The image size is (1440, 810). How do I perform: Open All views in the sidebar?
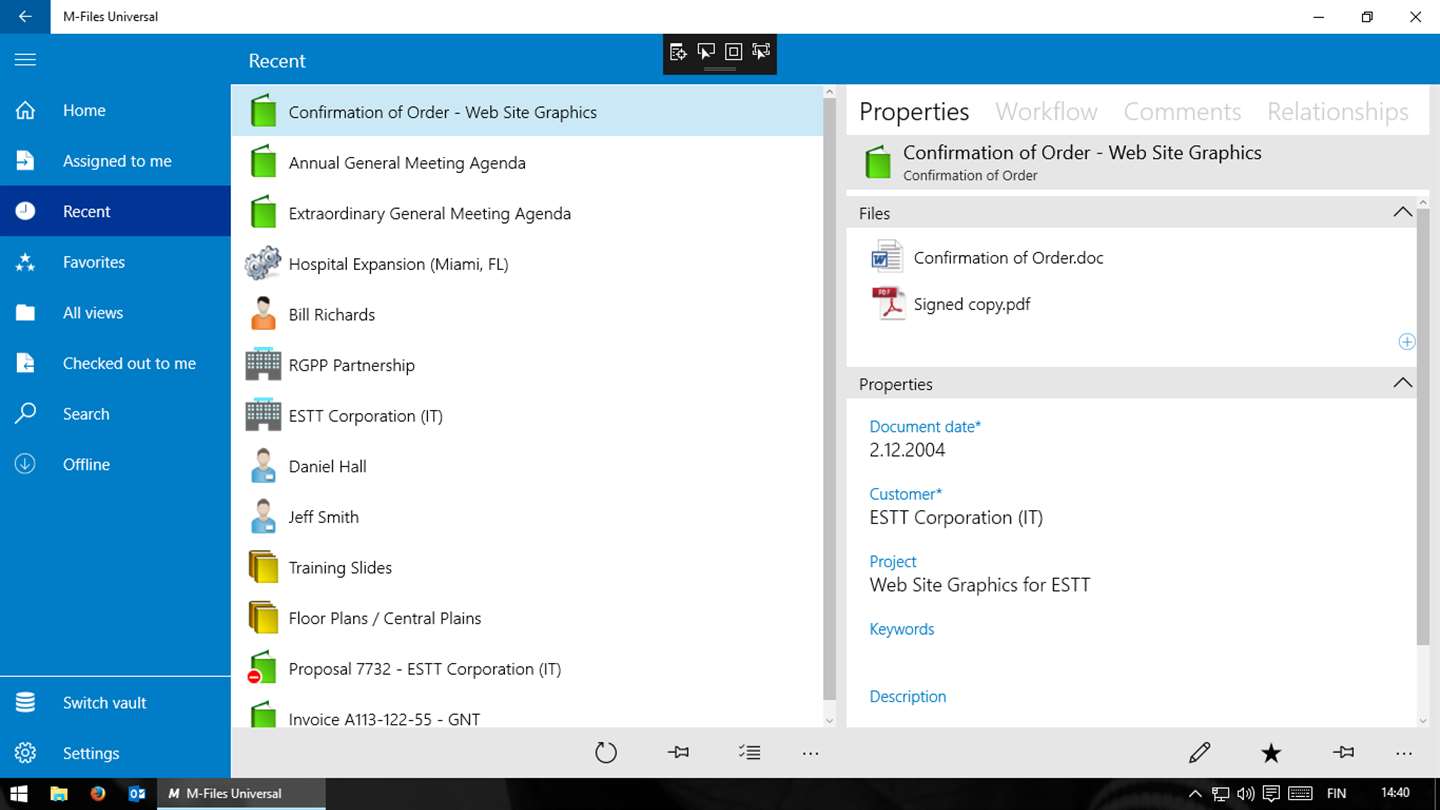(115, 313)
